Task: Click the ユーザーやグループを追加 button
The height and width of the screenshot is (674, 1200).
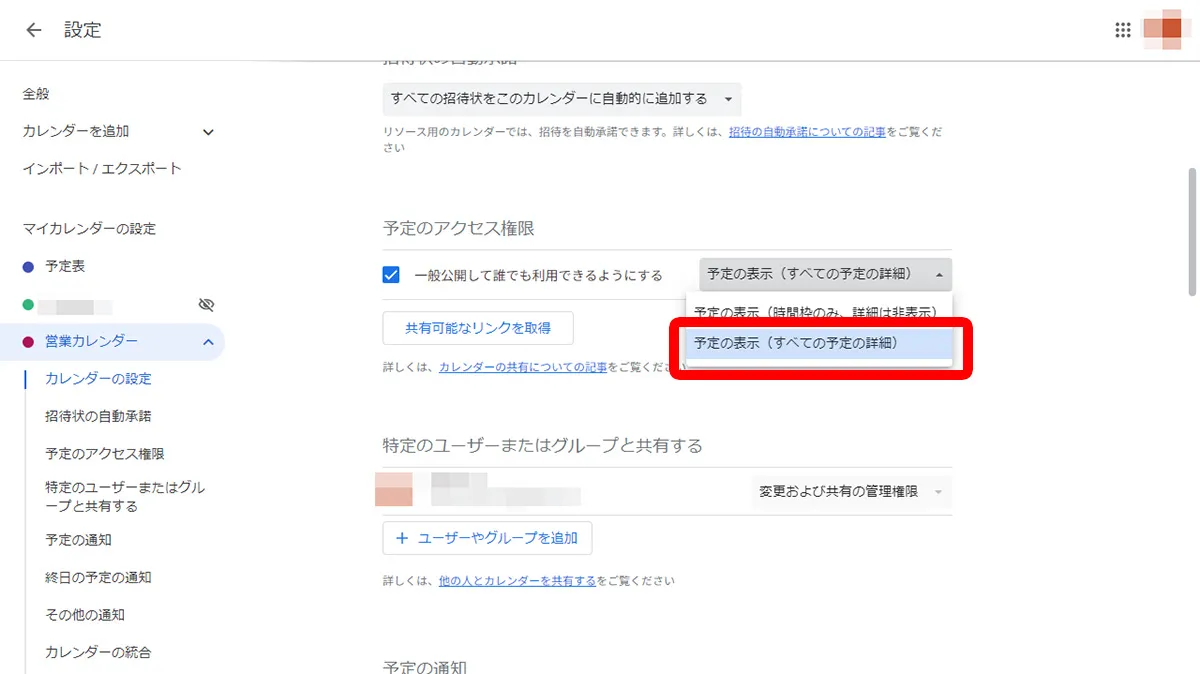Action: click(x=487, y=538)
